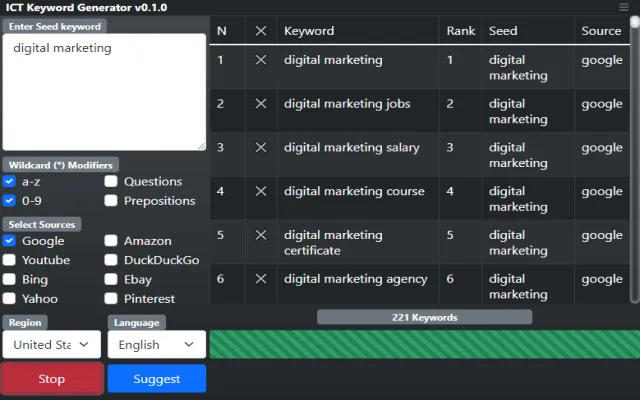The image size is (640, 400).
Task: Tick the Amazon source checkbox
Action: pos(111,241)
